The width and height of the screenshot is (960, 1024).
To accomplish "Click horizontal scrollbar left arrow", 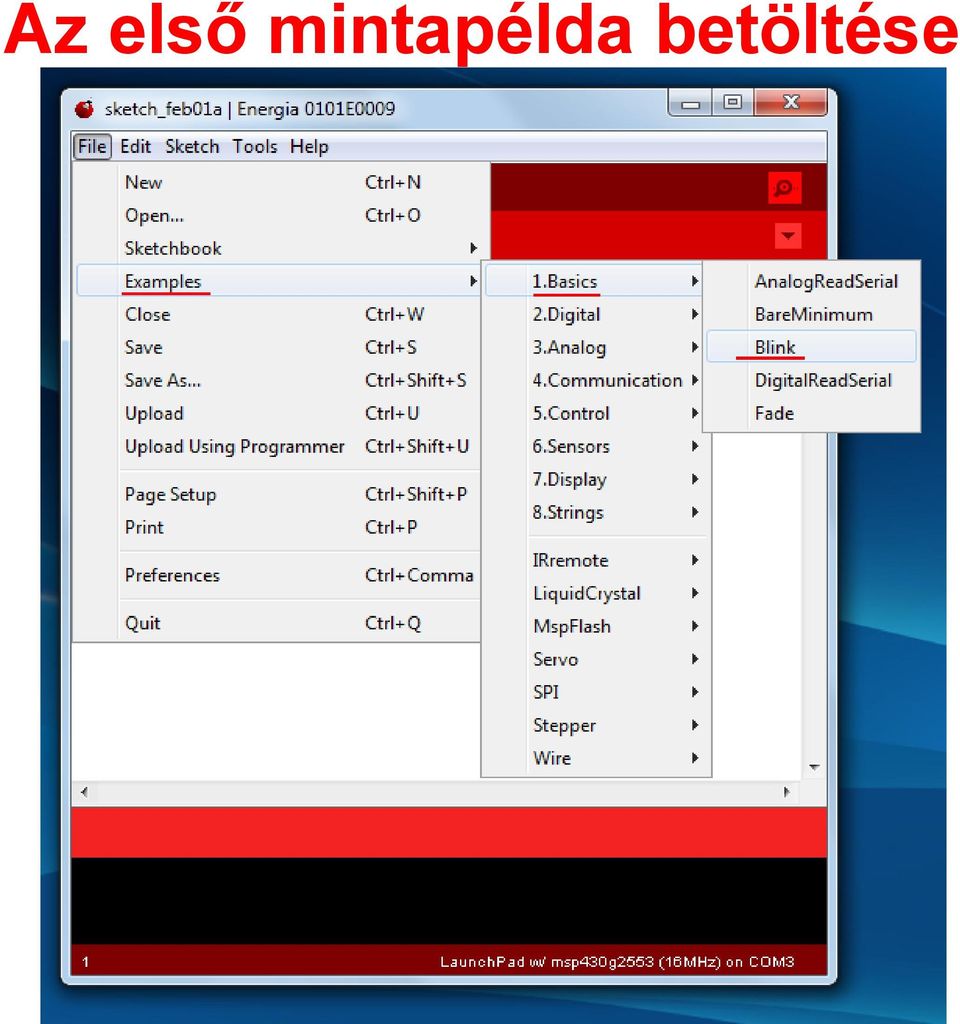I will [84, 792].
